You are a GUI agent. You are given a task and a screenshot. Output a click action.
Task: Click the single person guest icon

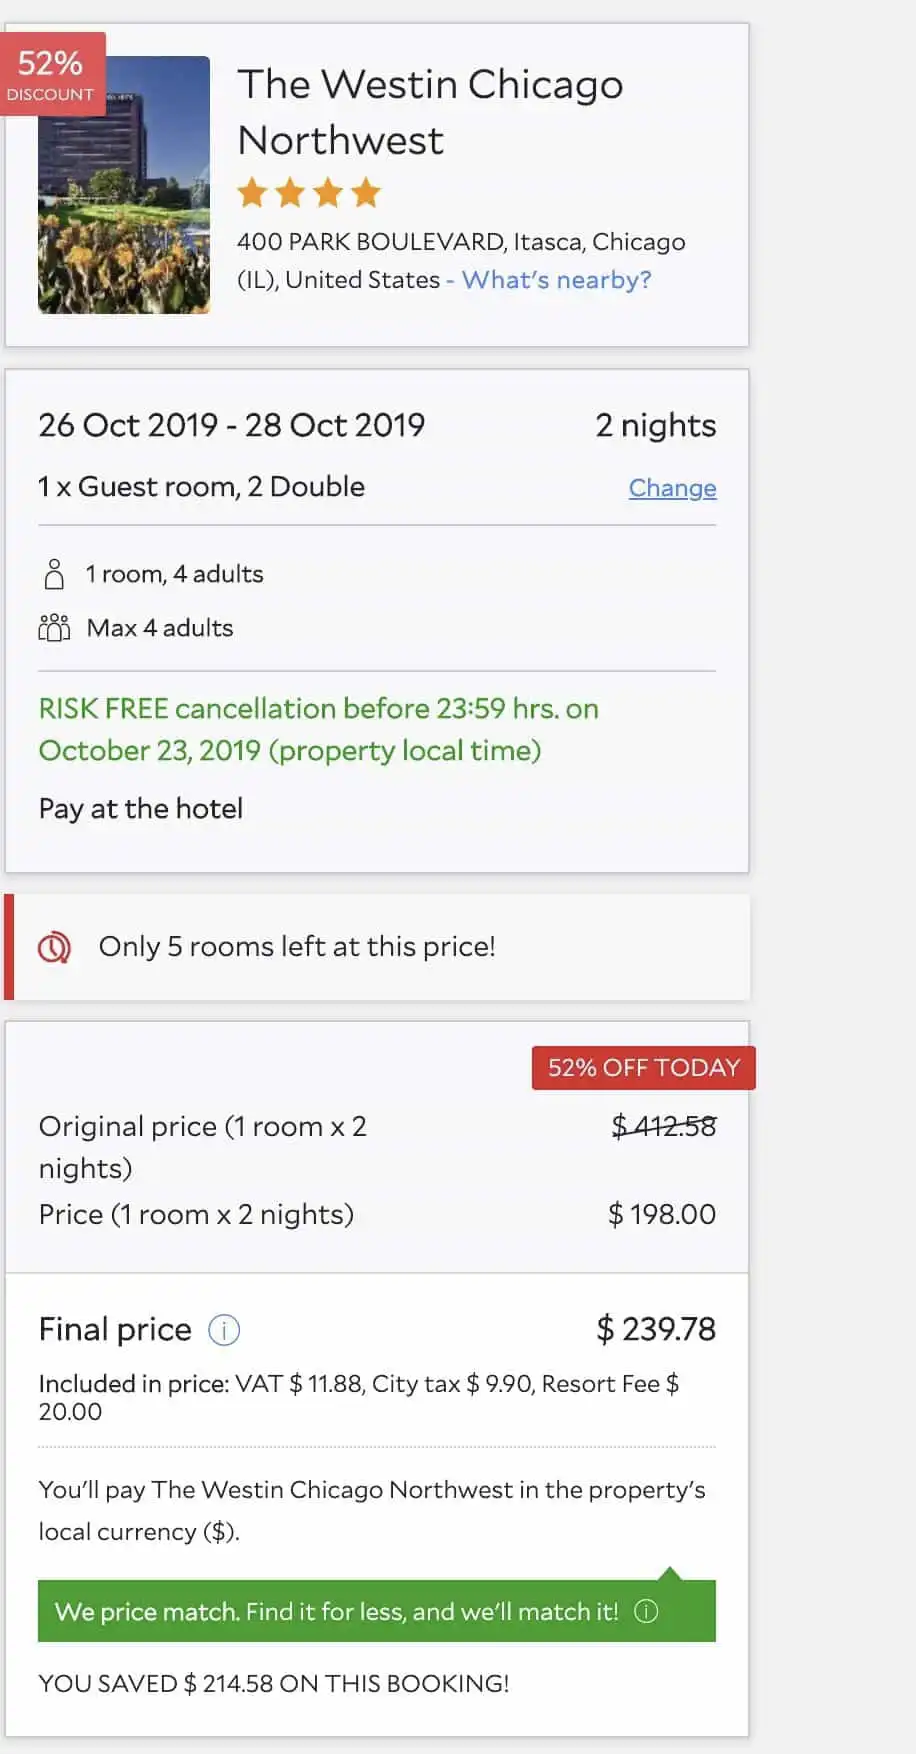click(54, 574)
